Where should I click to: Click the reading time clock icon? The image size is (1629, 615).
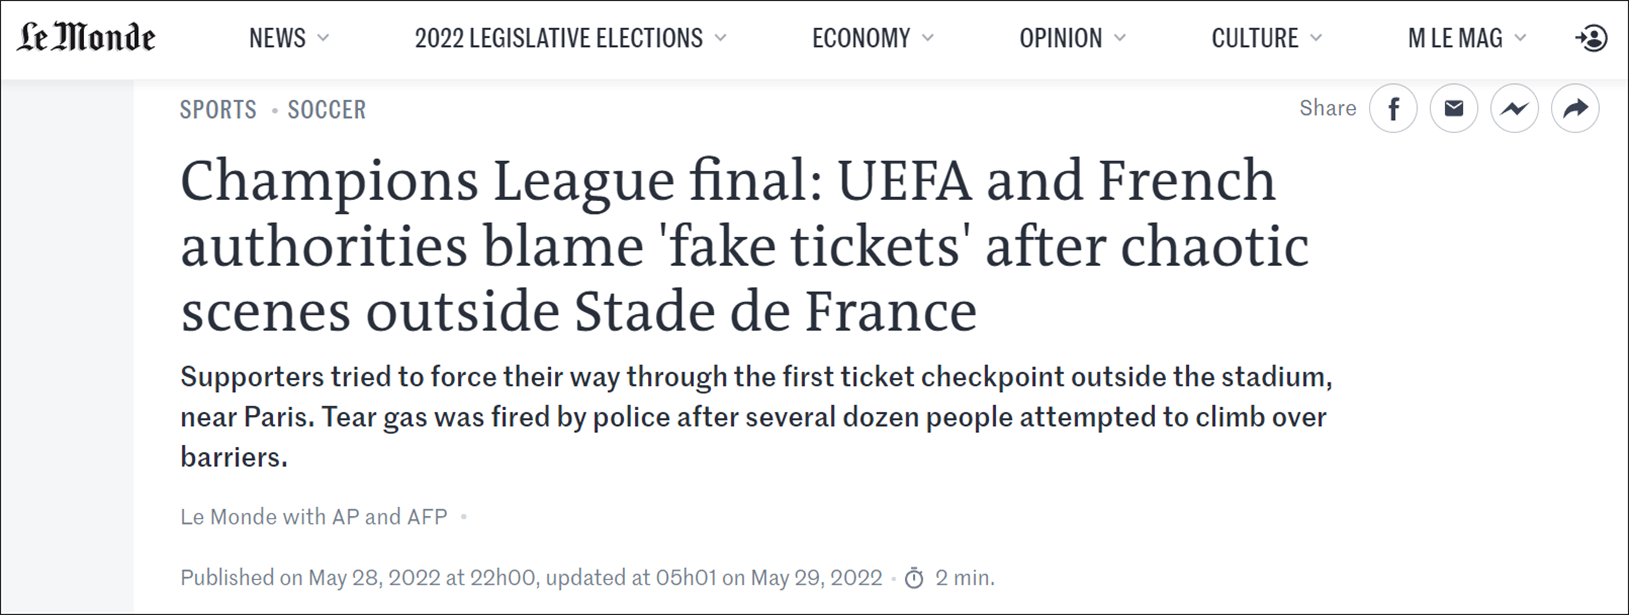coord(914,578)
